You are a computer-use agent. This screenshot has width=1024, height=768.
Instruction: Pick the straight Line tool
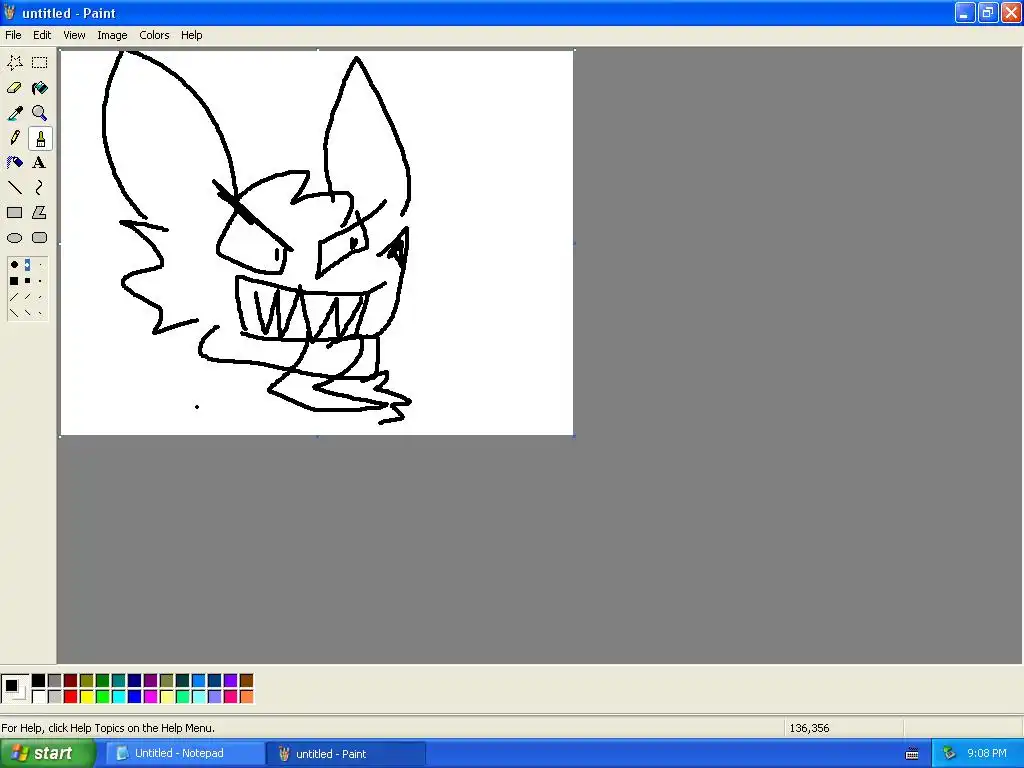point(14,188)
